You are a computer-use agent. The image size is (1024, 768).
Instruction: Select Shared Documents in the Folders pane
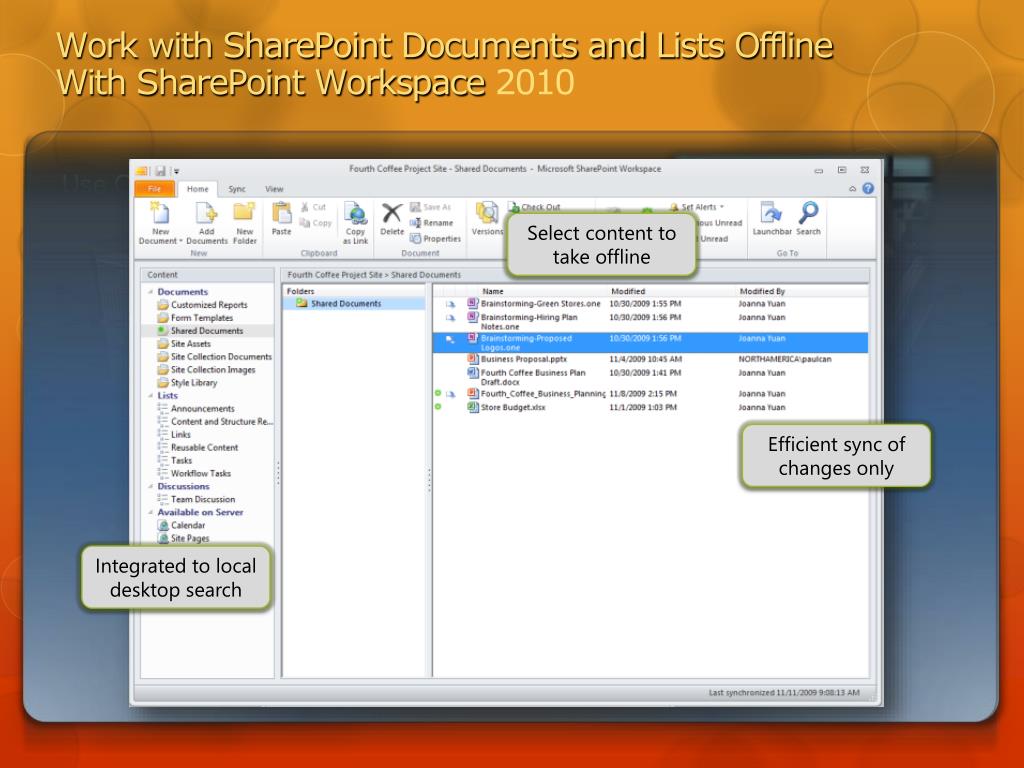coord(345,304)
